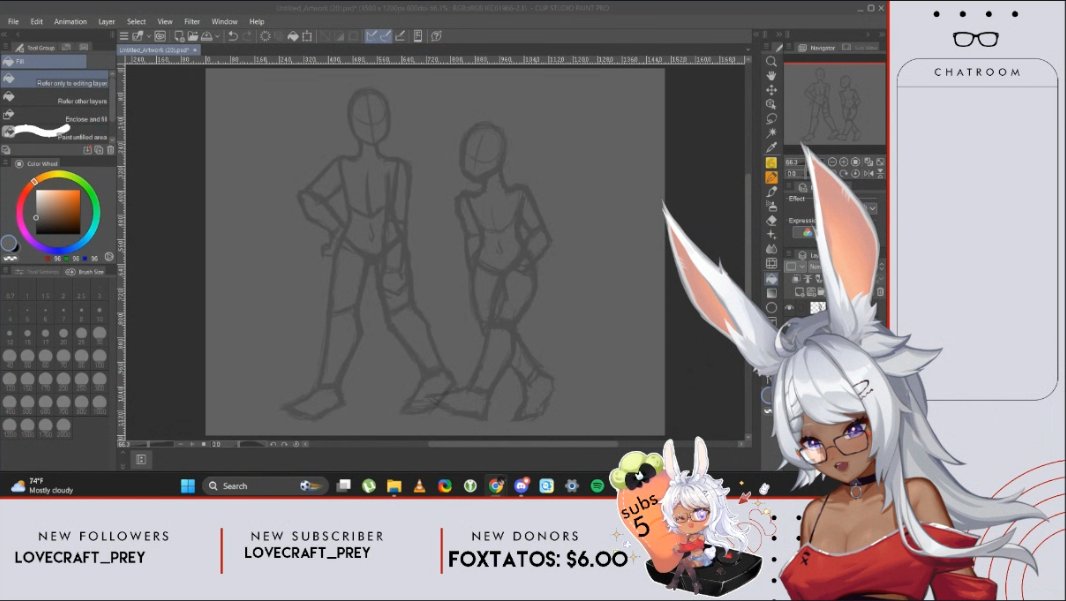Select the Fill bucket tool in toolbar

pyautogui.click(x=771, y=279)
